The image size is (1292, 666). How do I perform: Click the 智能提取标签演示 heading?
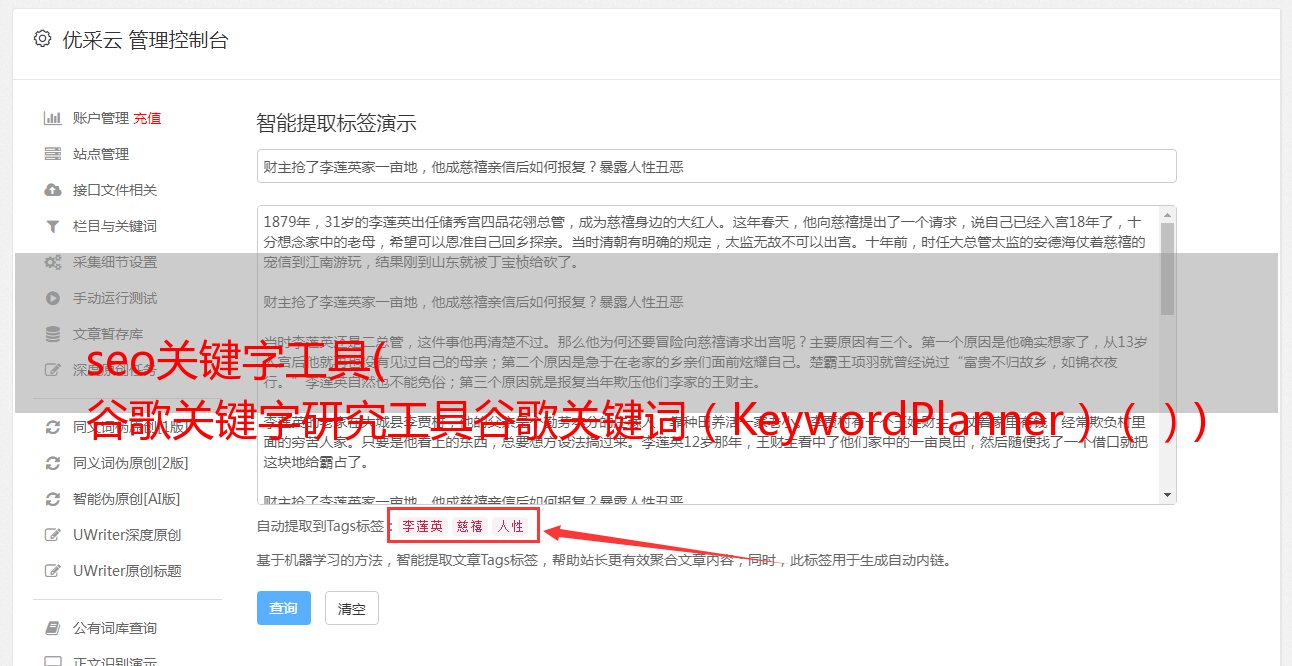pos(337,124)
